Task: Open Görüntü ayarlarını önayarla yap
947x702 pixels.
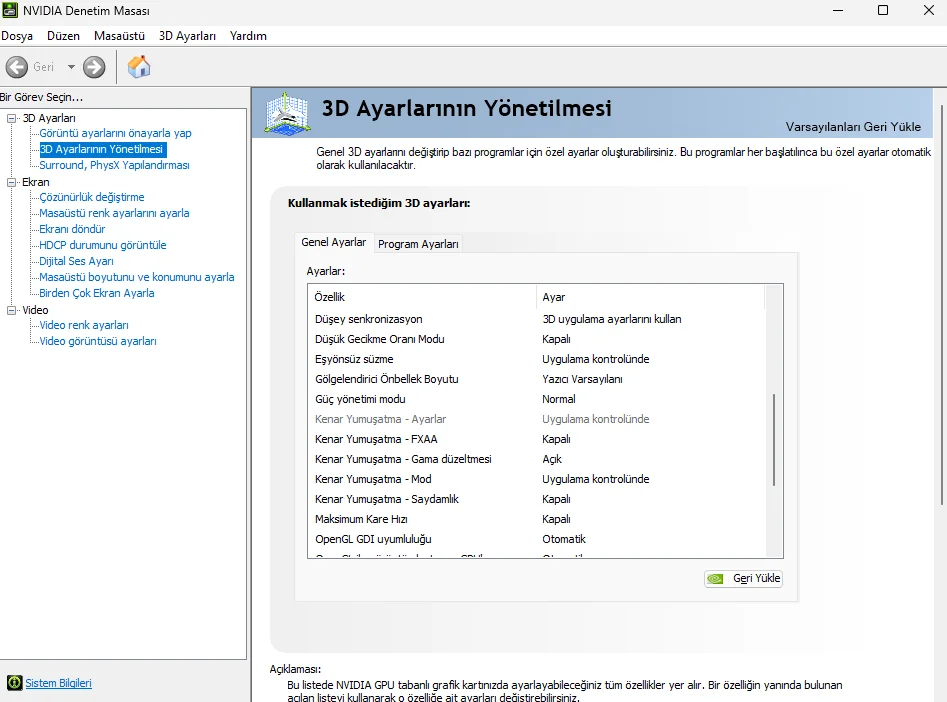Action: (115, 134)
